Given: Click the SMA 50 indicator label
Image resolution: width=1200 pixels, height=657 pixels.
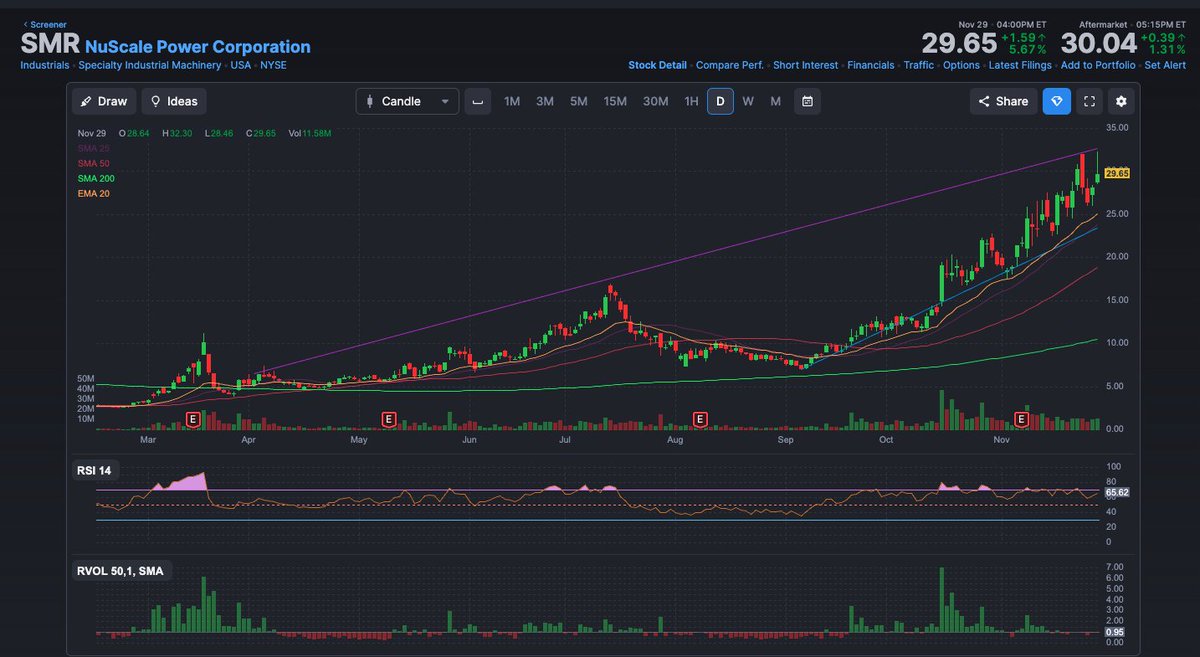Looking at the screenshot, I should [93, 163].
